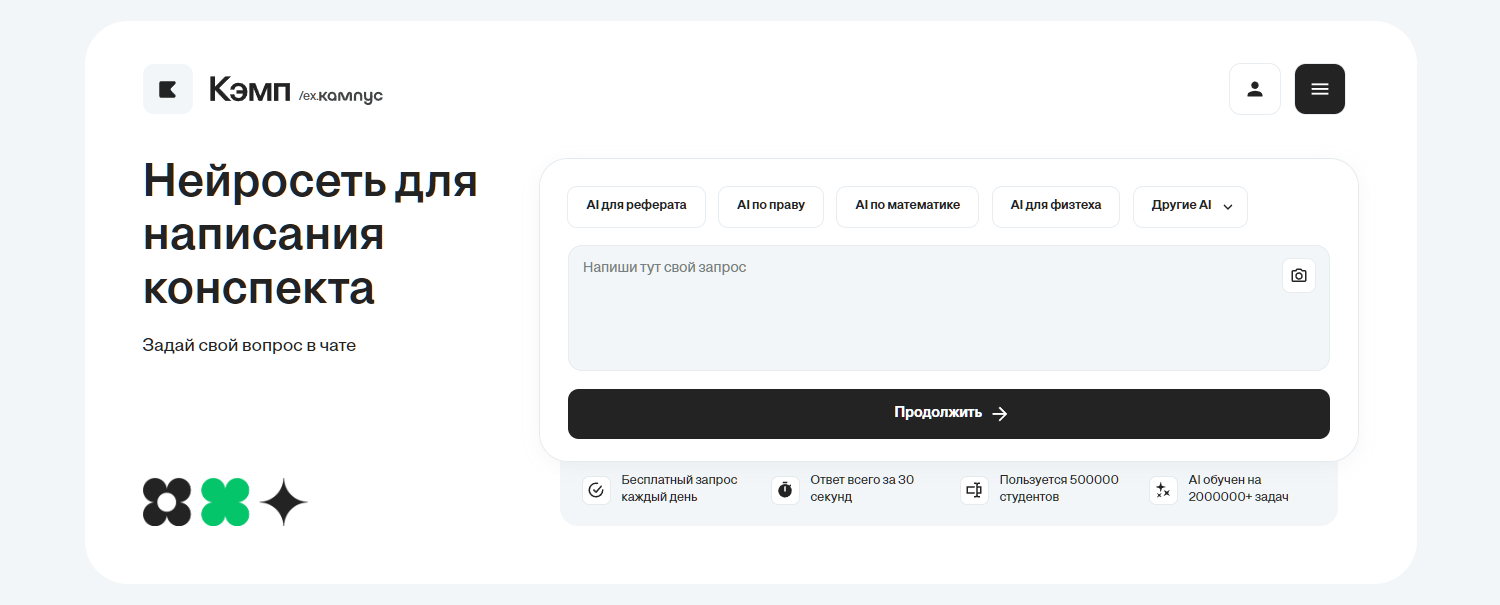
Task: Choose AI для физтеха option
Action: [x=1055, y=206]
